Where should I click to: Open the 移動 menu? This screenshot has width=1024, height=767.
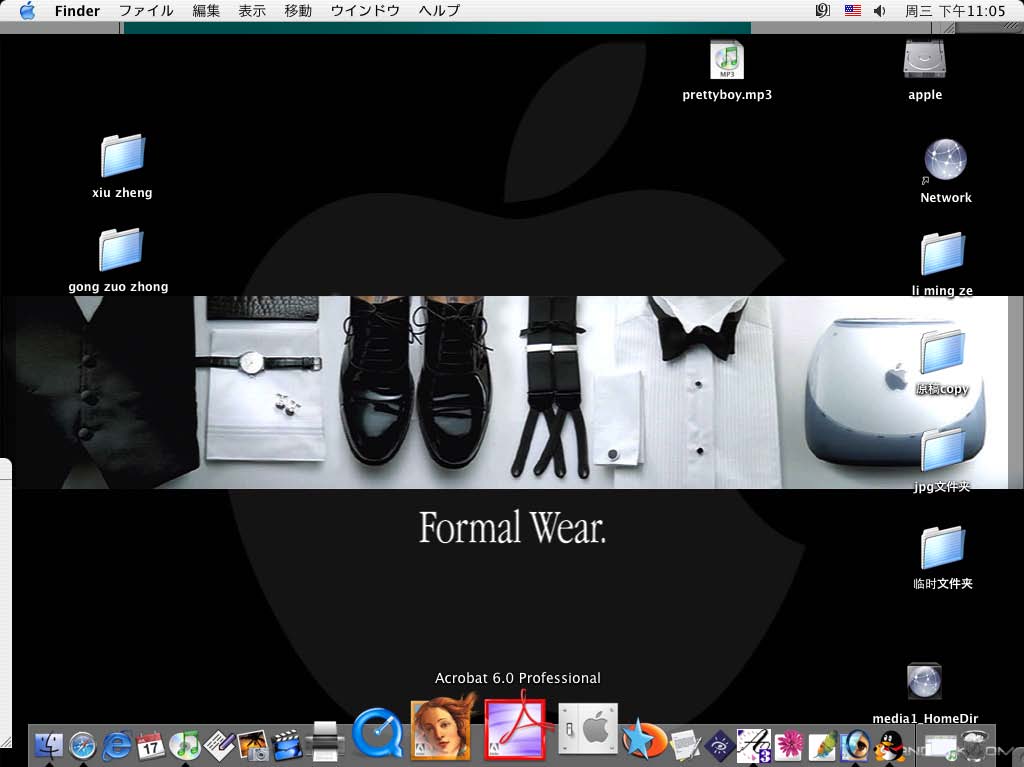coord(298,10)
